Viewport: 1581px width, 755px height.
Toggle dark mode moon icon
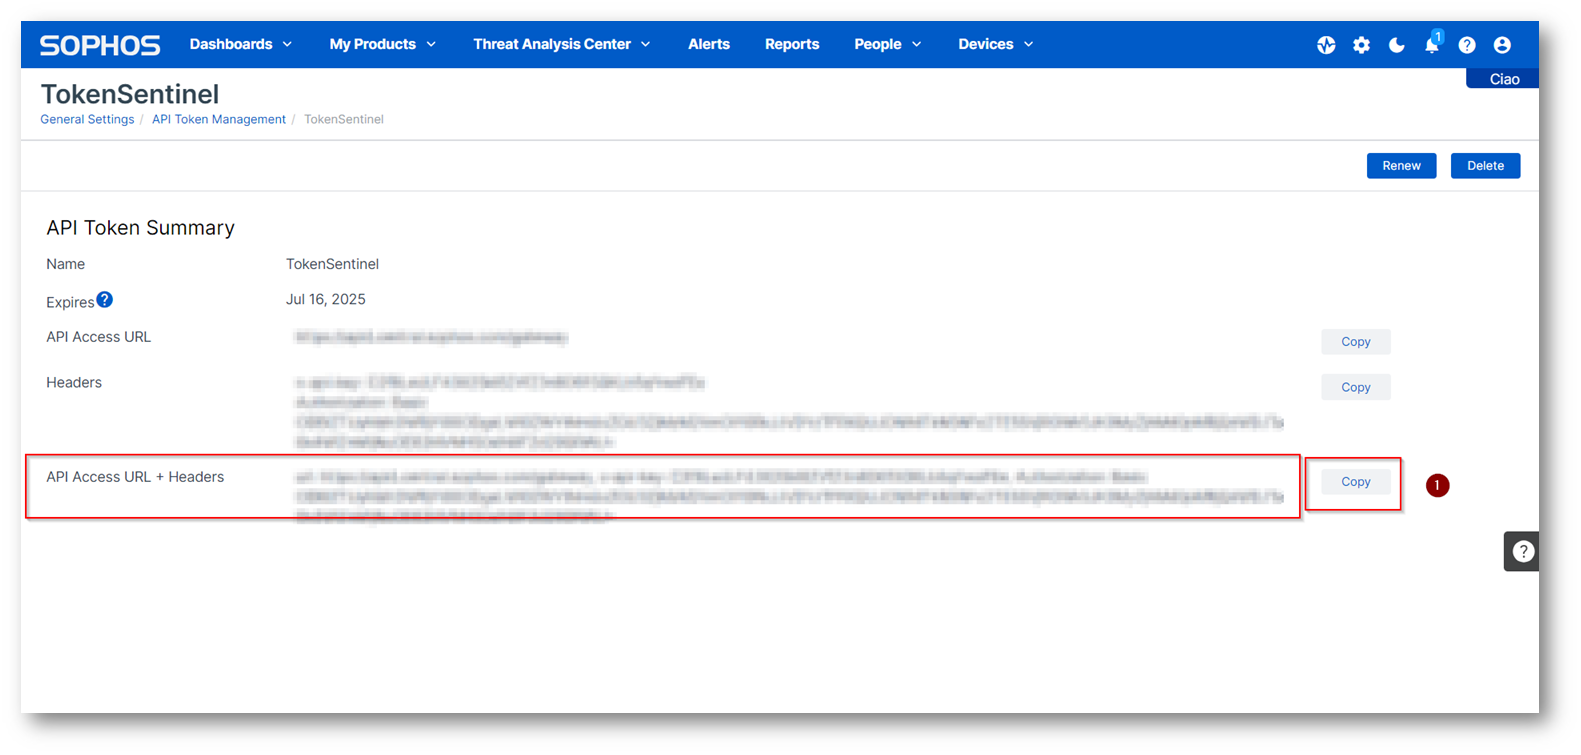(1396, 45)
